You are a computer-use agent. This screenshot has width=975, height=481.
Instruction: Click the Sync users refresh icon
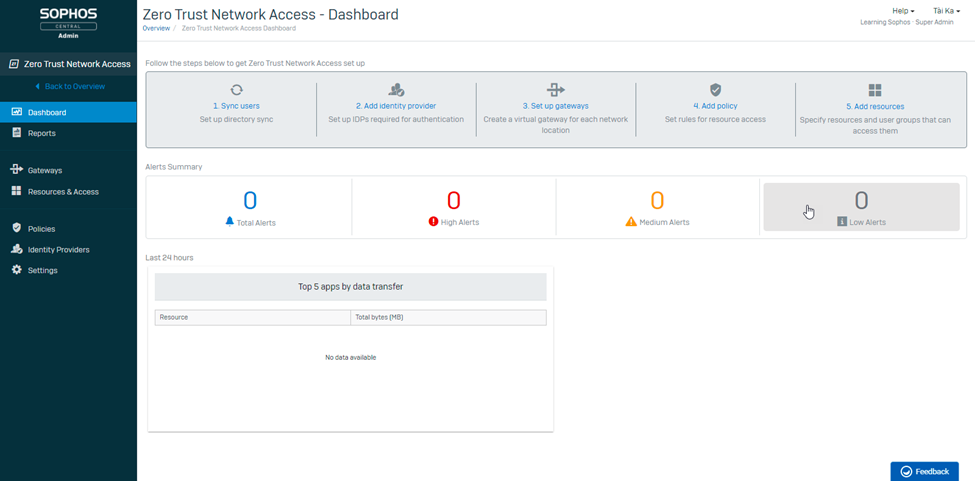[x=236, y=89]
